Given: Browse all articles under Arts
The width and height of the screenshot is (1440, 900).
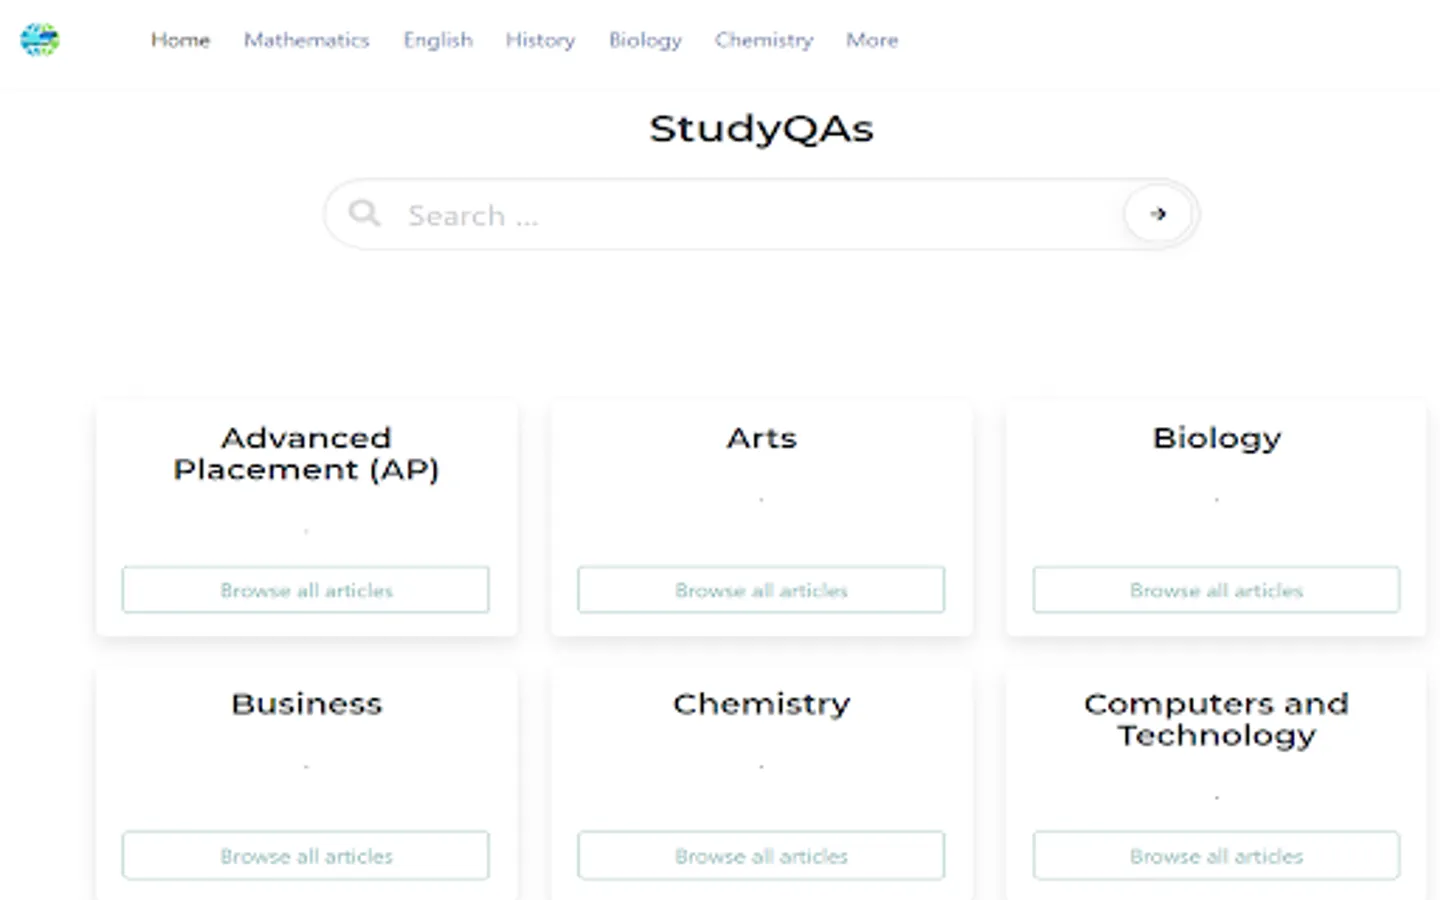Looking at the screenshot, I should coord(761,590).
